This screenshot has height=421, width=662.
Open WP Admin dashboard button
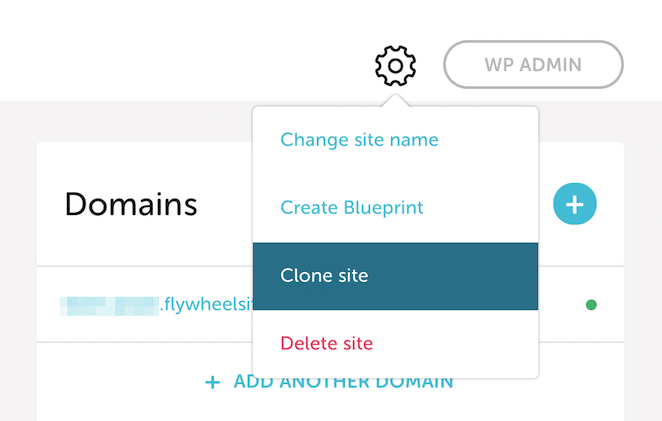(x=533, y=65)
